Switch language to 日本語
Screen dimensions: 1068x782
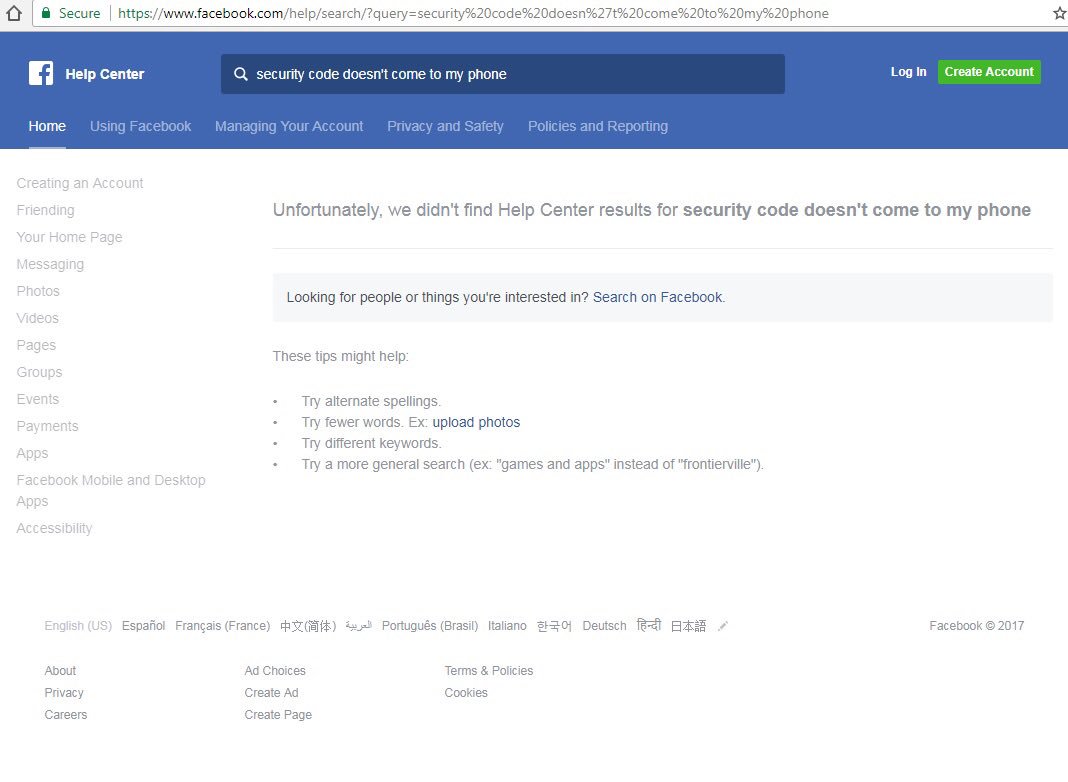click(x=689, y=625)
